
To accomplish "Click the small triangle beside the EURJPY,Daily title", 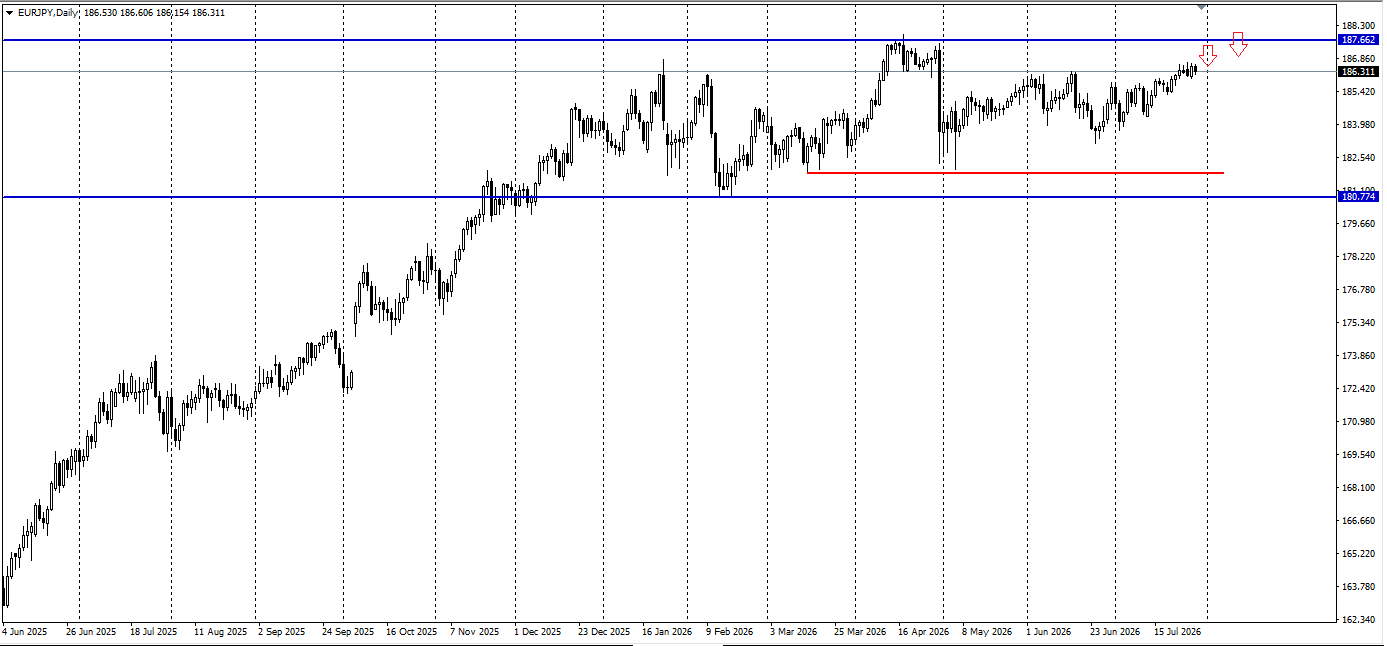I will click(x=9, y=12).
